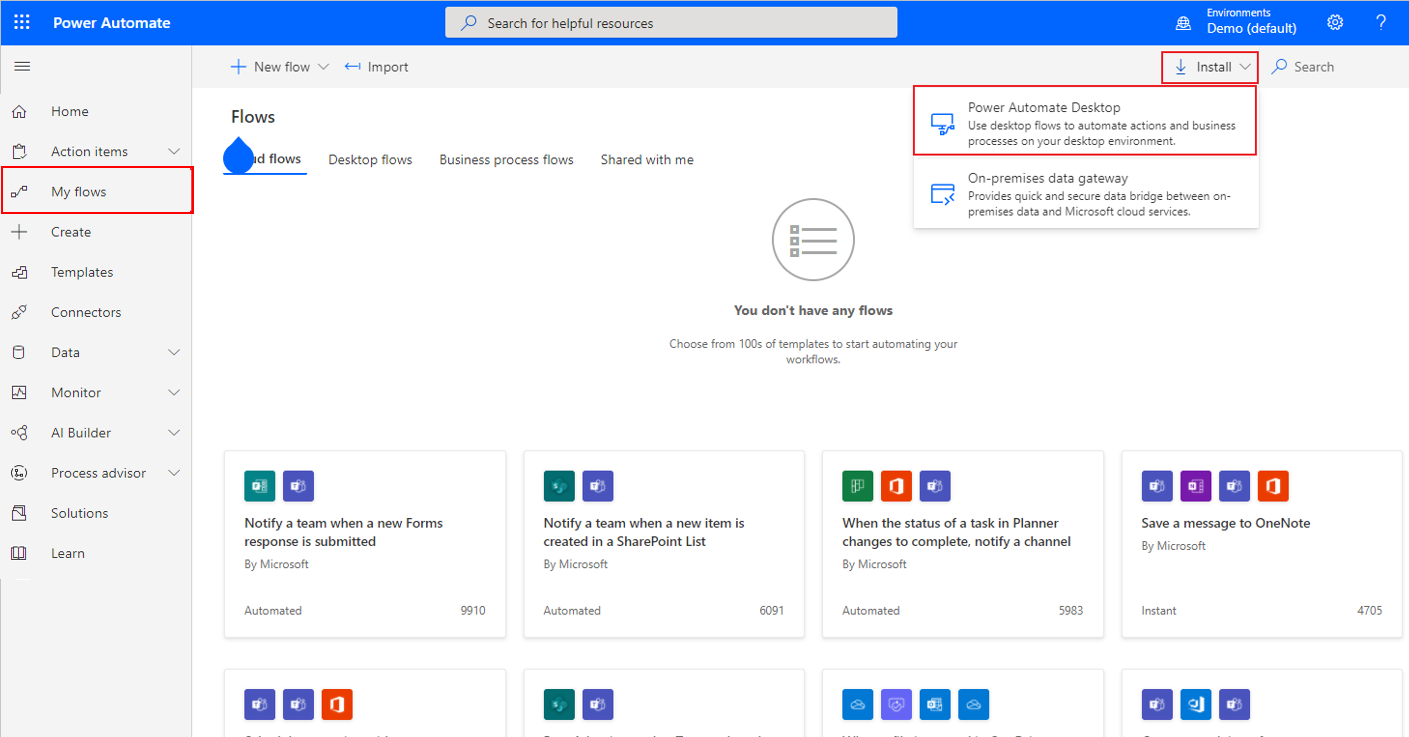Click the Planner icon on the task status card

click(x=858, y=486)
